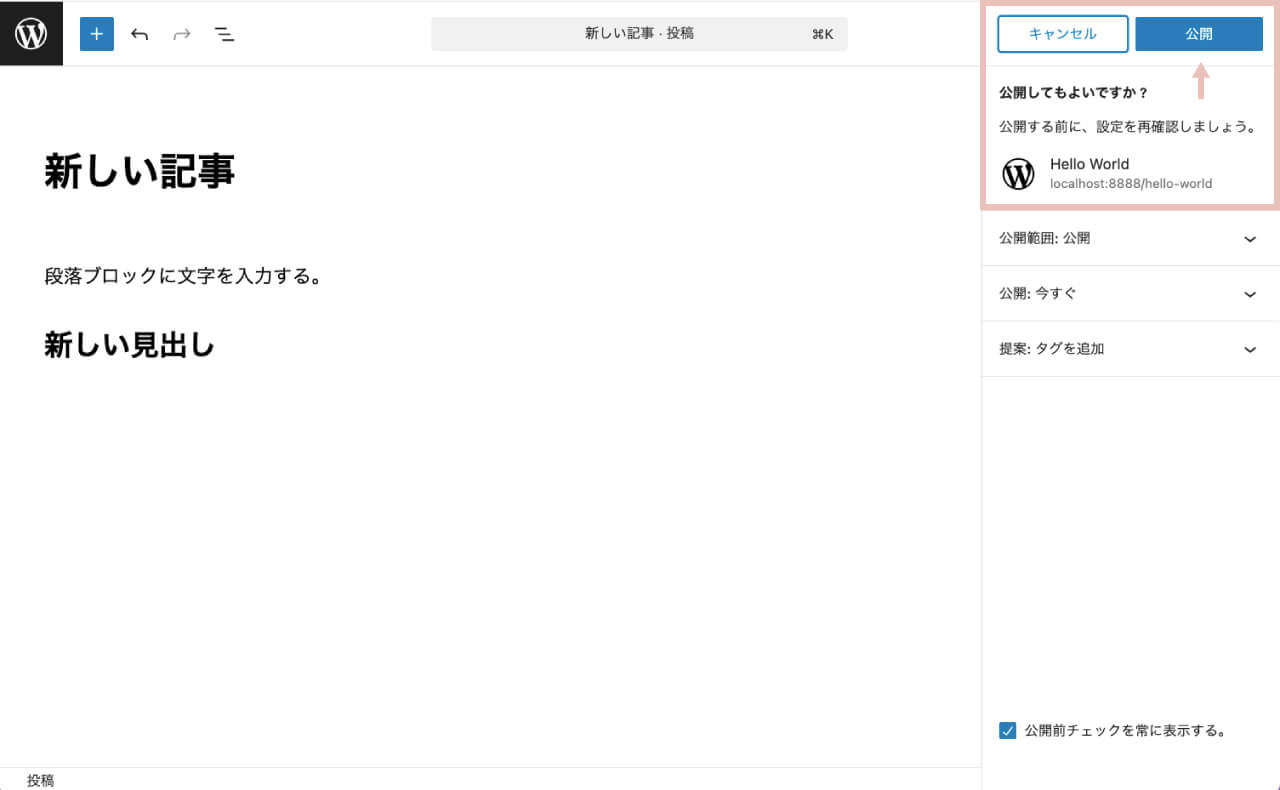Open the 提案: タグを追加 panel

click(x=1129, y=348)
